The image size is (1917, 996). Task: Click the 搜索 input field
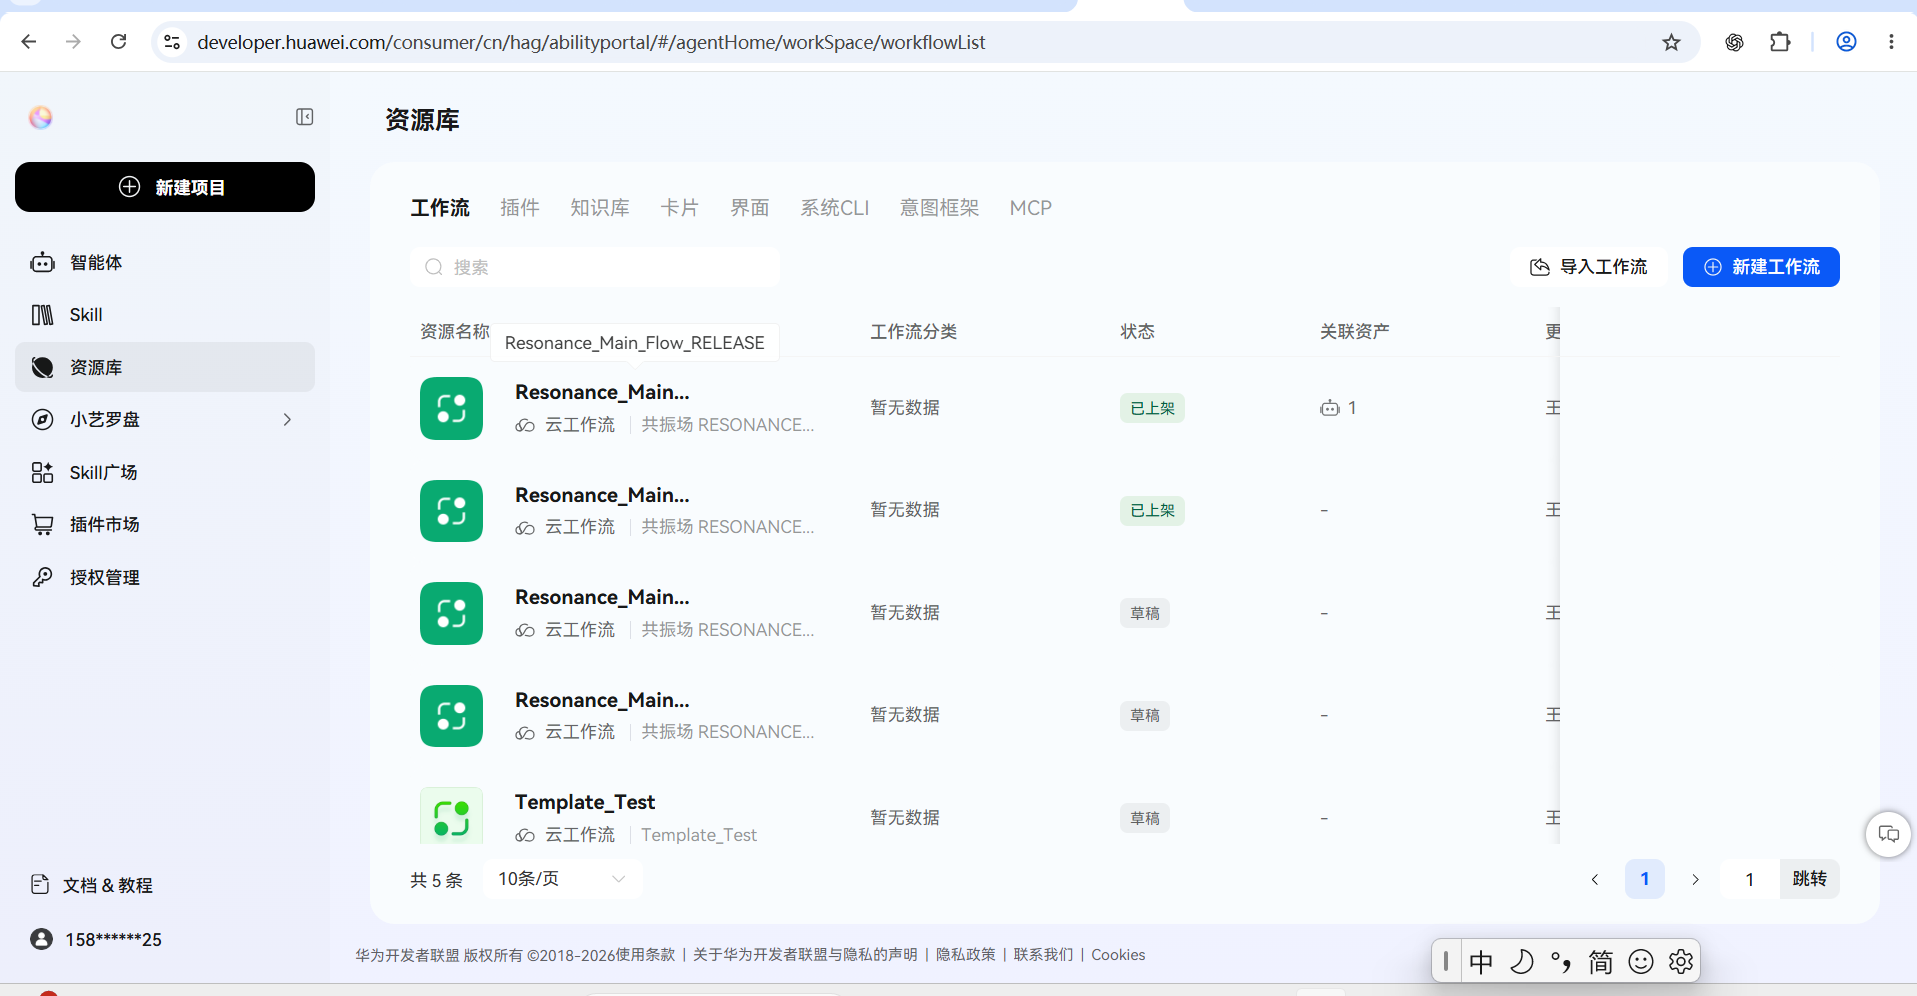595,267
